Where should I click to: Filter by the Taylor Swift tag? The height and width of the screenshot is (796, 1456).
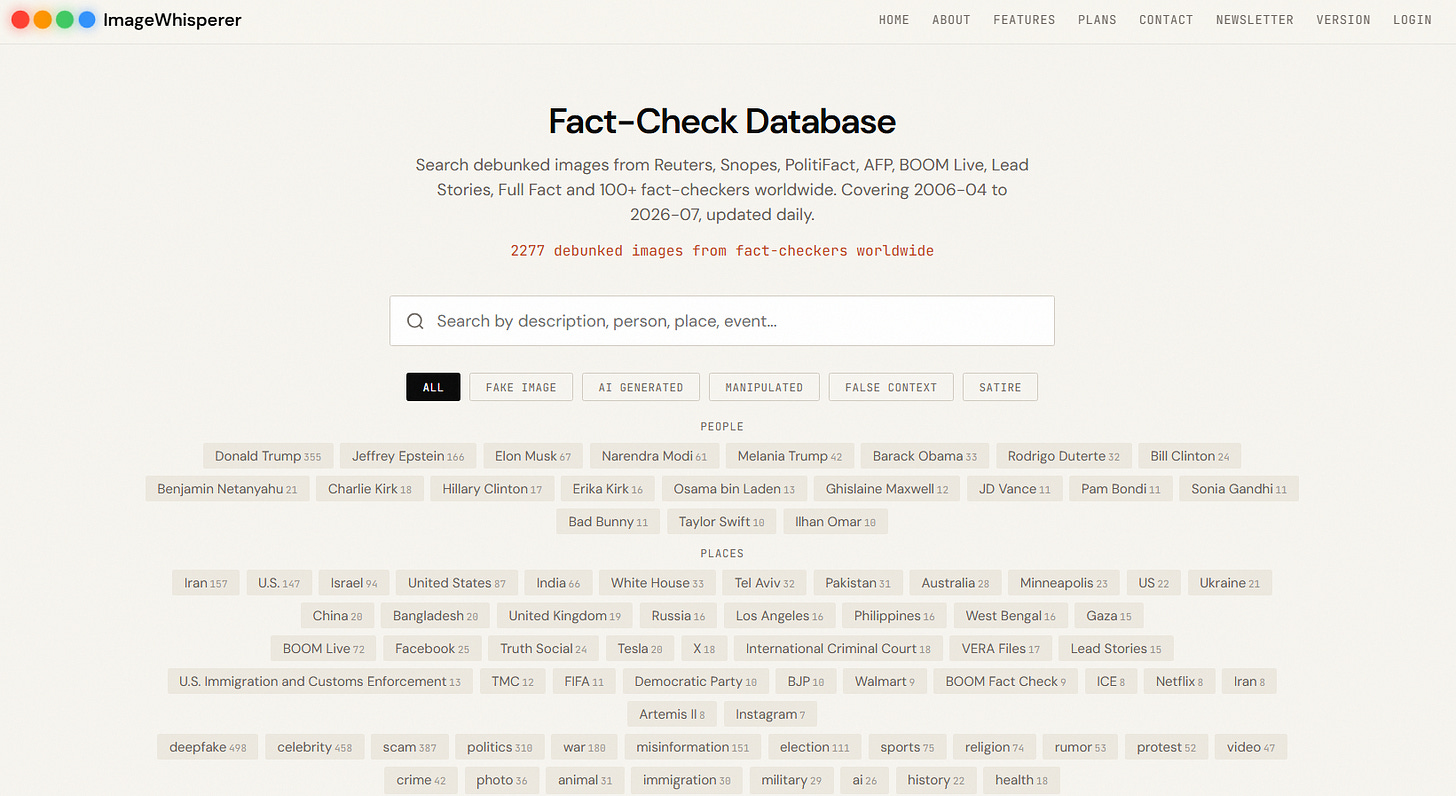pos(721,522)
